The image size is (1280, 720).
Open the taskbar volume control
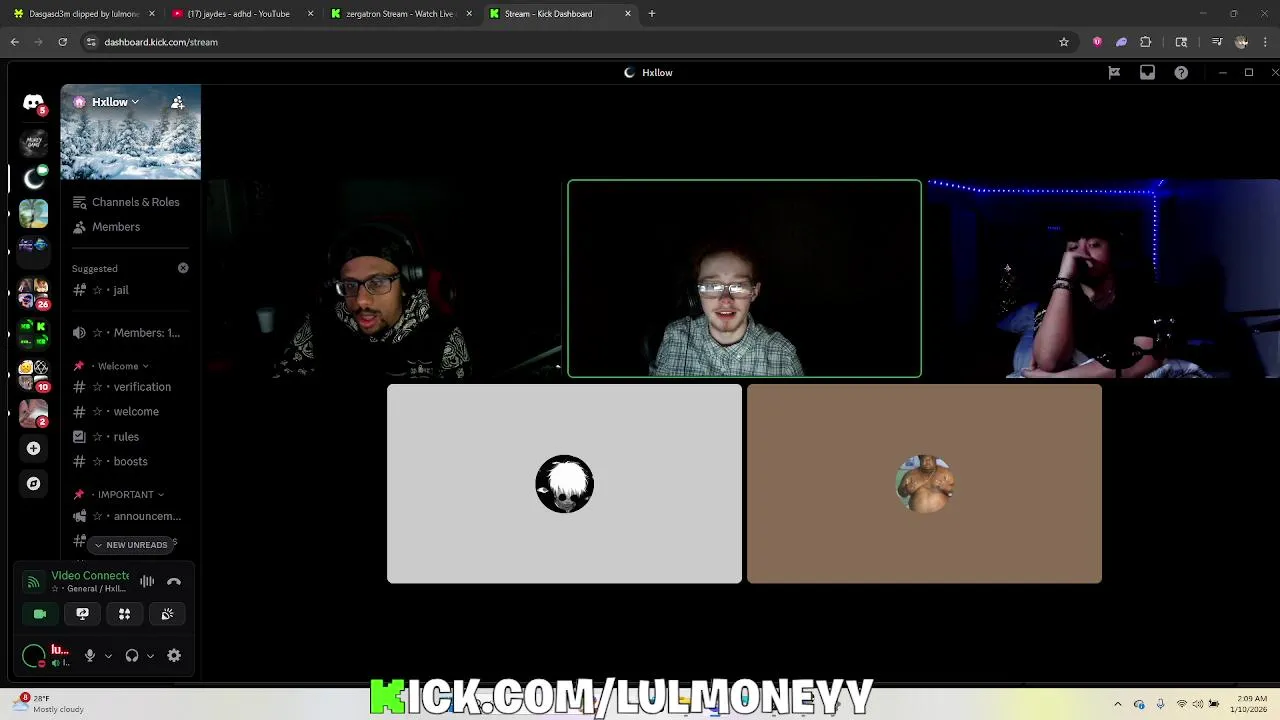(x=1197, y=704)
